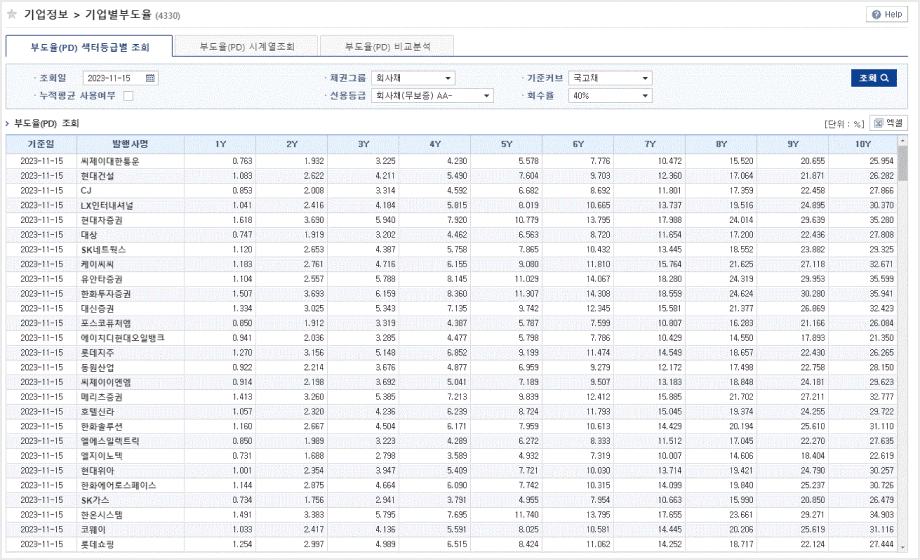Click the 10Y value 25.954 for 씨제이대한통운
Screen dimensions: 920x560
click(x=881, y=161)
